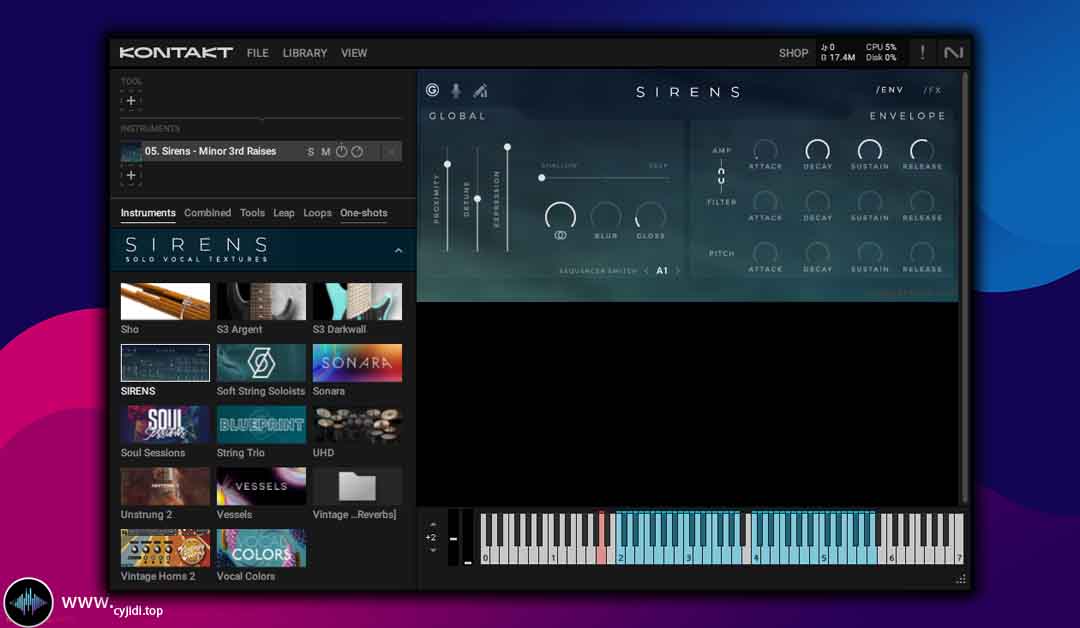Open the /ENV page

[x=889, y=90]
